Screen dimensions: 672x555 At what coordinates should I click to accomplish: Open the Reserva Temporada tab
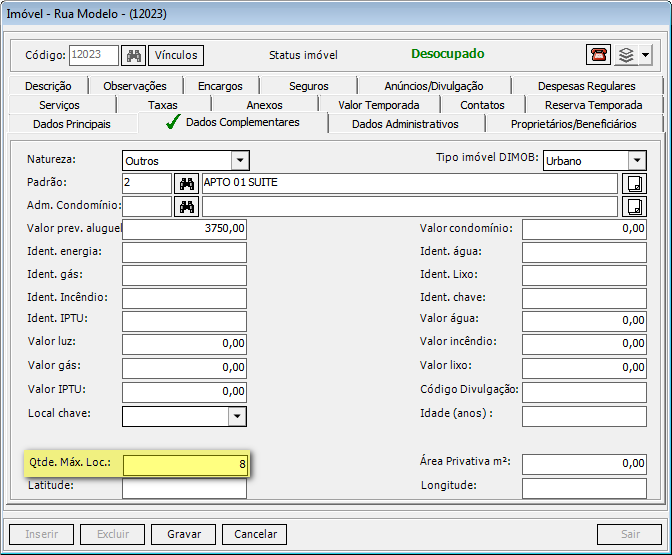click(594, 105)
